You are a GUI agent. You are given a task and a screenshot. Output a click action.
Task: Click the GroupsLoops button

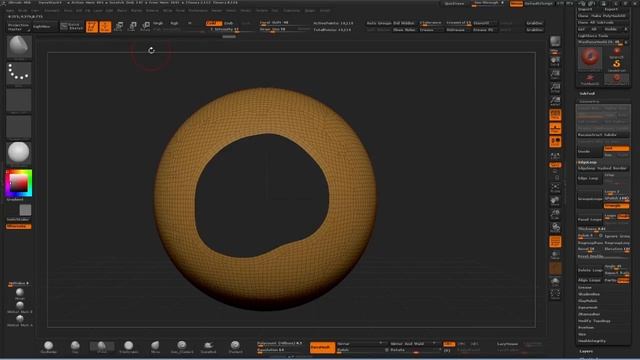click(x=589, y=199)
